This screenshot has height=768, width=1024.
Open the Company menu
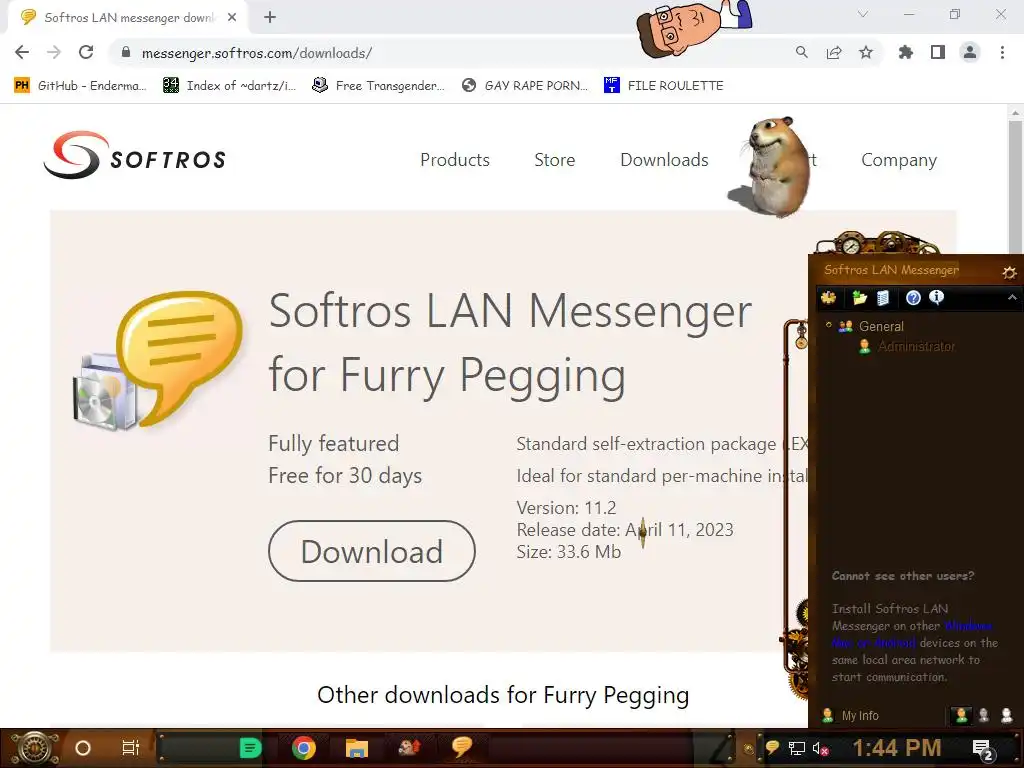pos(899,160)
